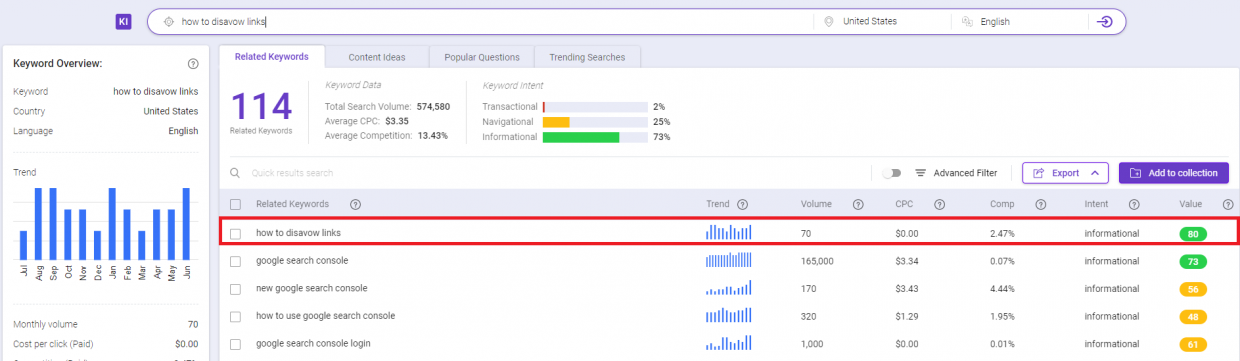
Task: Switch to Content Ideas tab
Action: 376,57
